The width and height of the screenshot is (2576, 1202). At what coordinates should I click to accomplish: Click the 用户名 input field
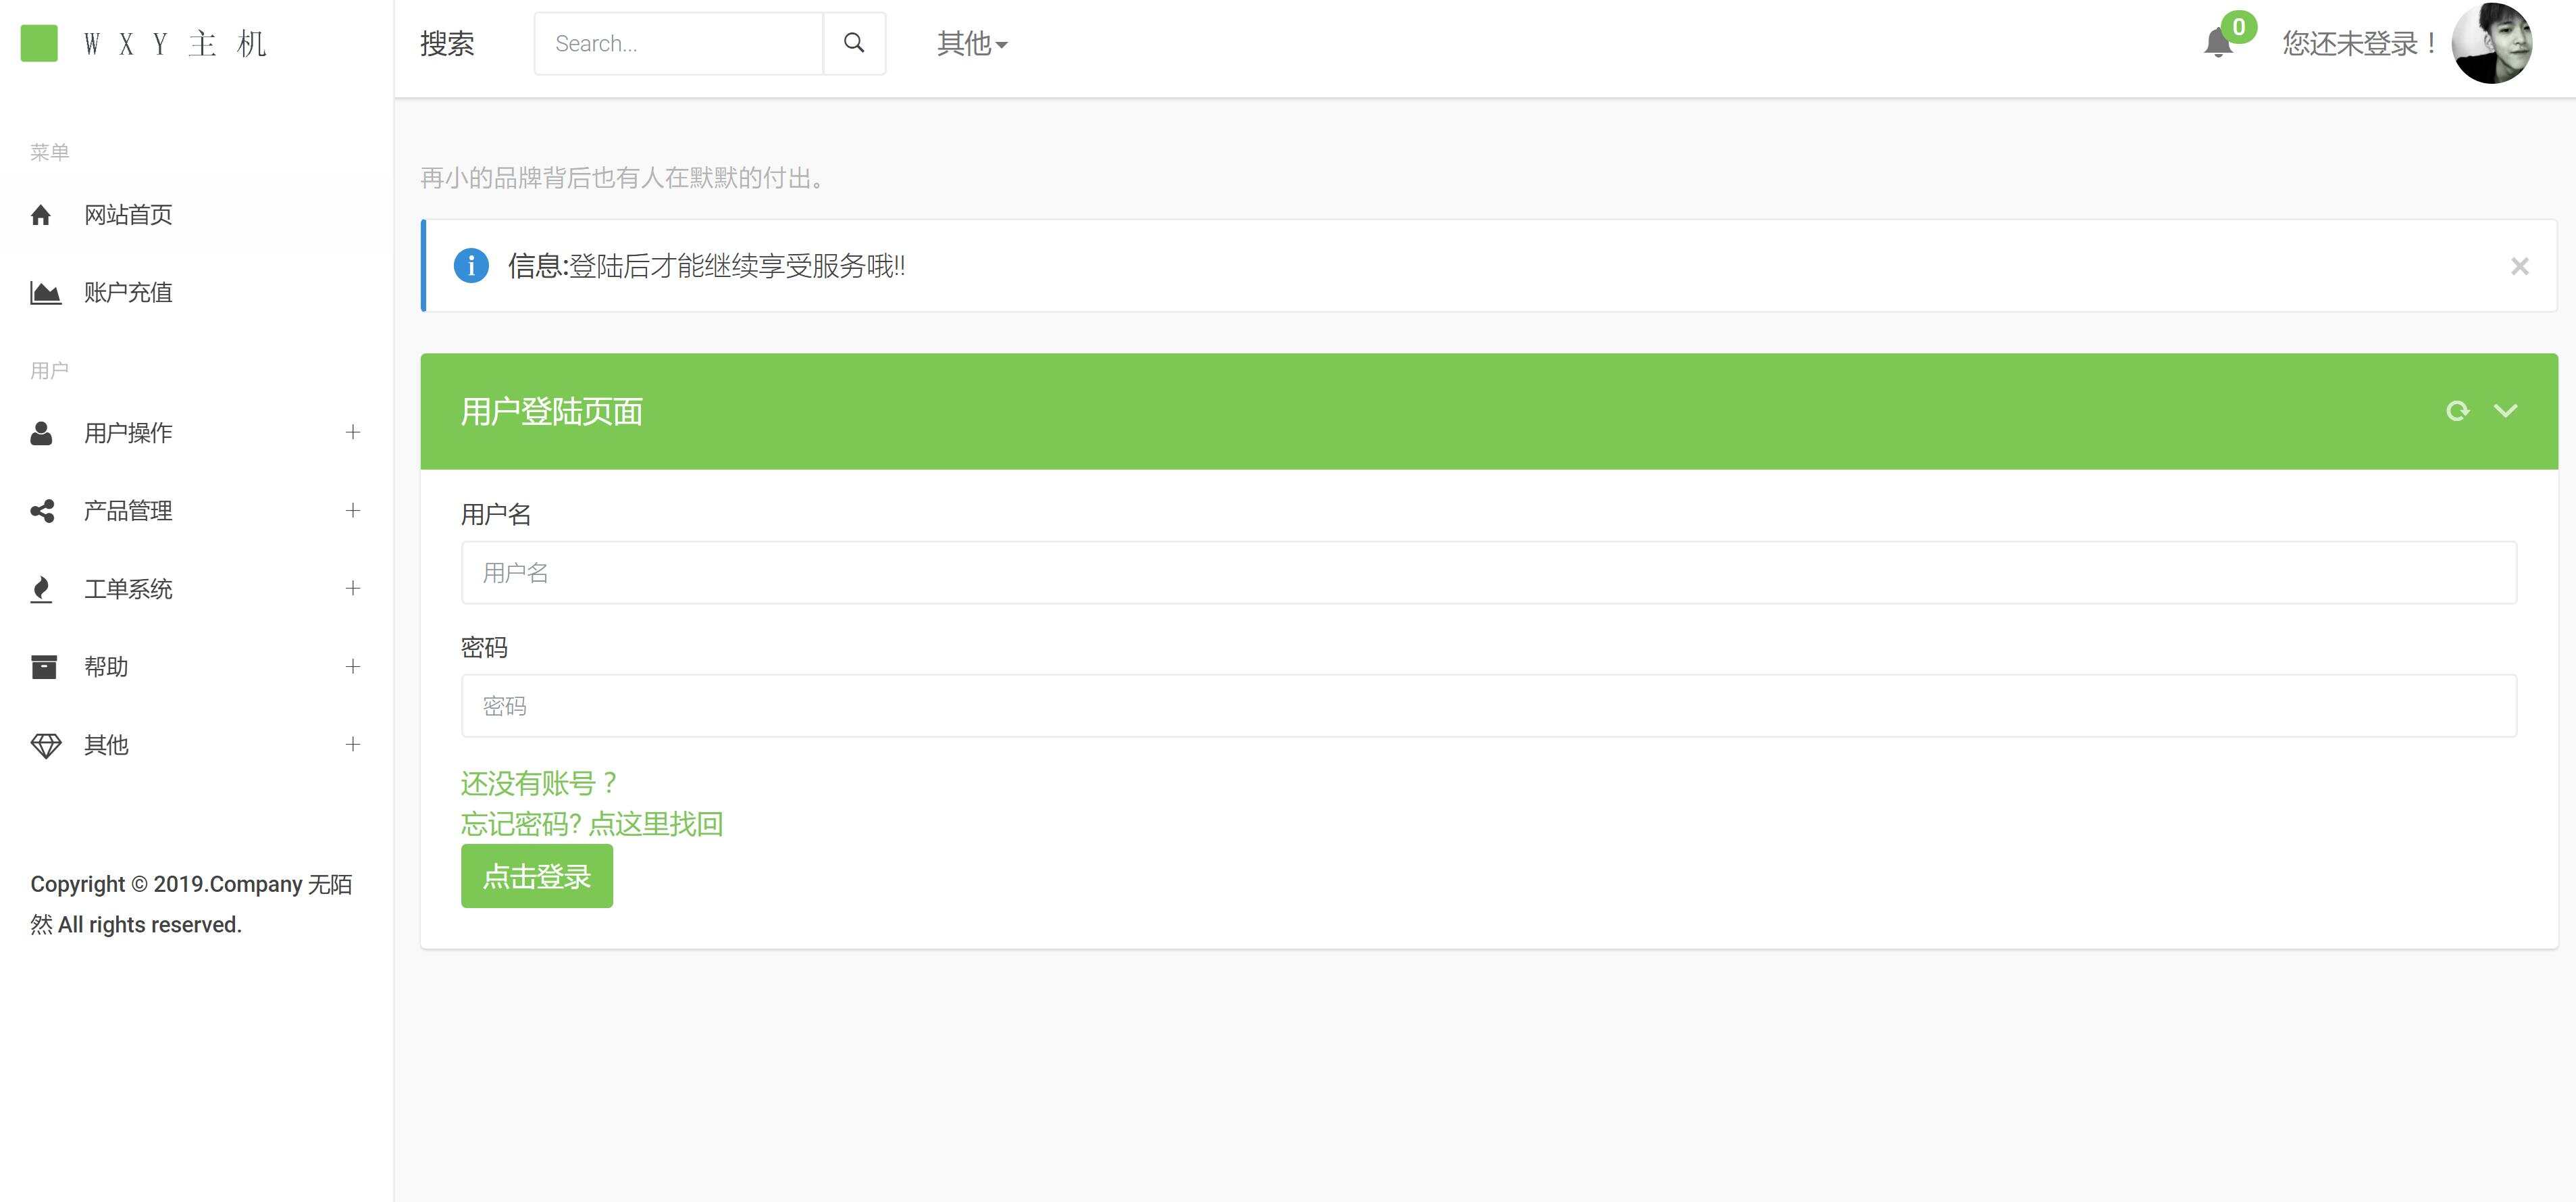pyautogui.click(x=1488, y=573)
